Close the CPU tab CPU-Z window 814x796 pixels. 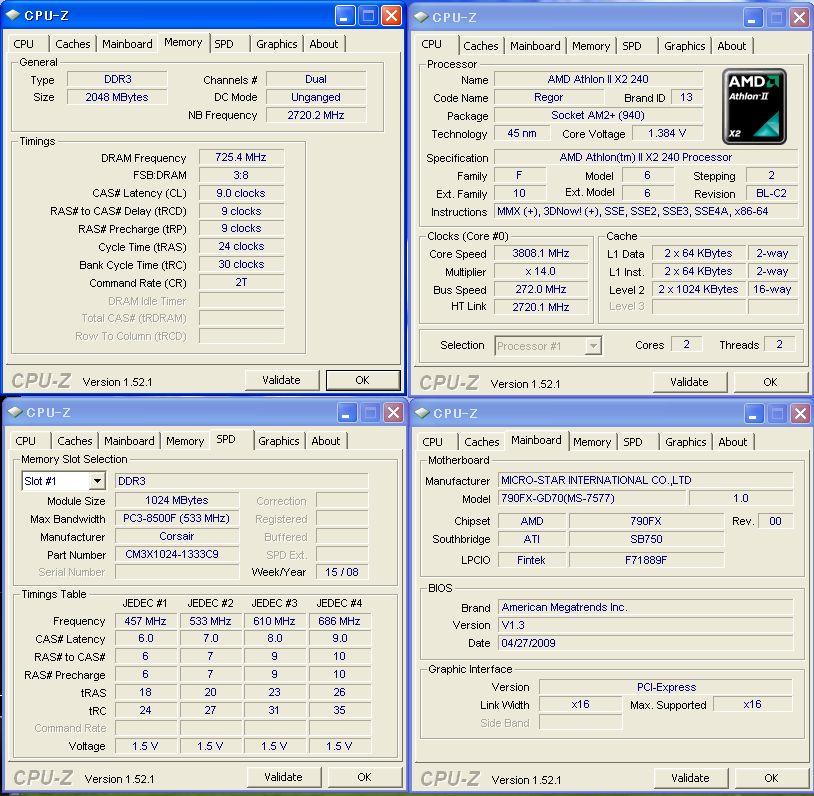click(x=799, y=18)
